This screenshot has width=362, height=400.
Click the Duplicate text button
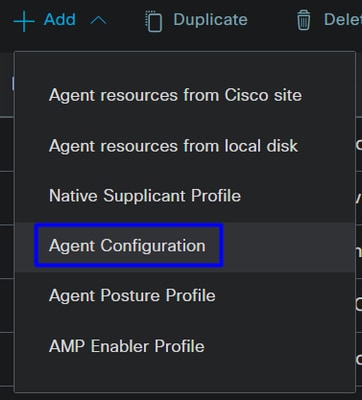210,20
